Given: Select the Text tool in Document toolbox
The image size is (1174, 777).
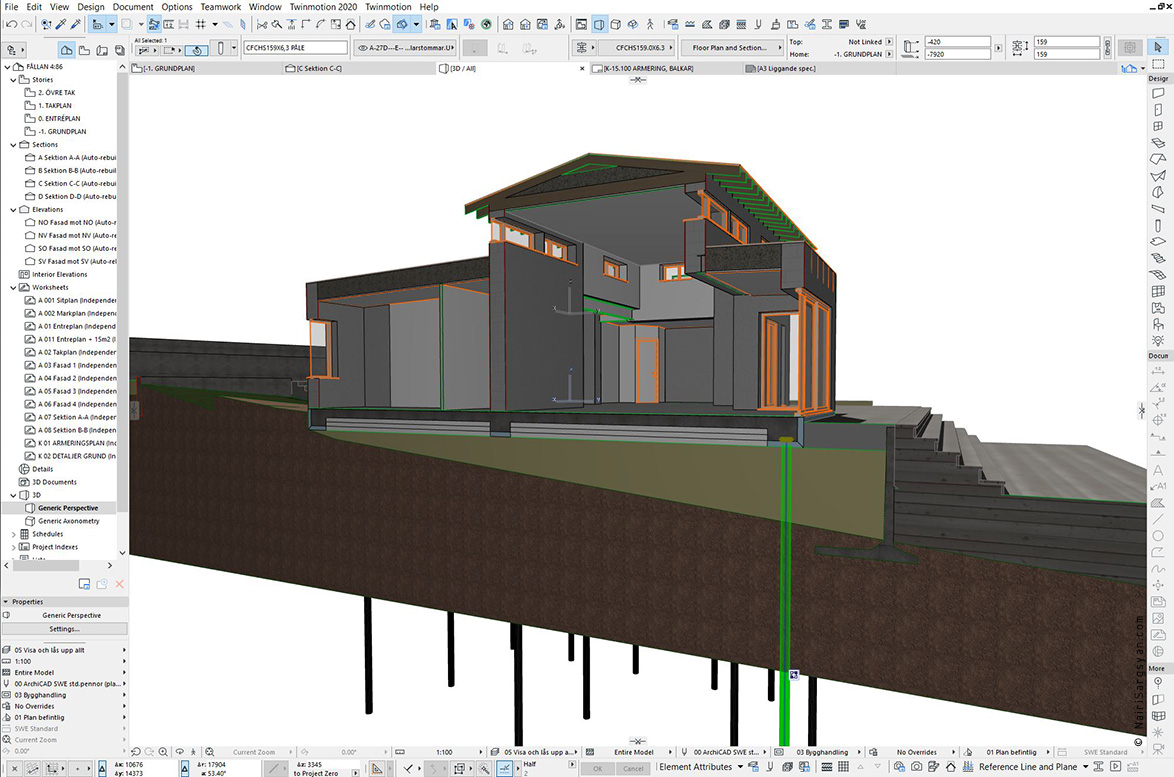Looking at the screenshot, I should (1158, 470).
